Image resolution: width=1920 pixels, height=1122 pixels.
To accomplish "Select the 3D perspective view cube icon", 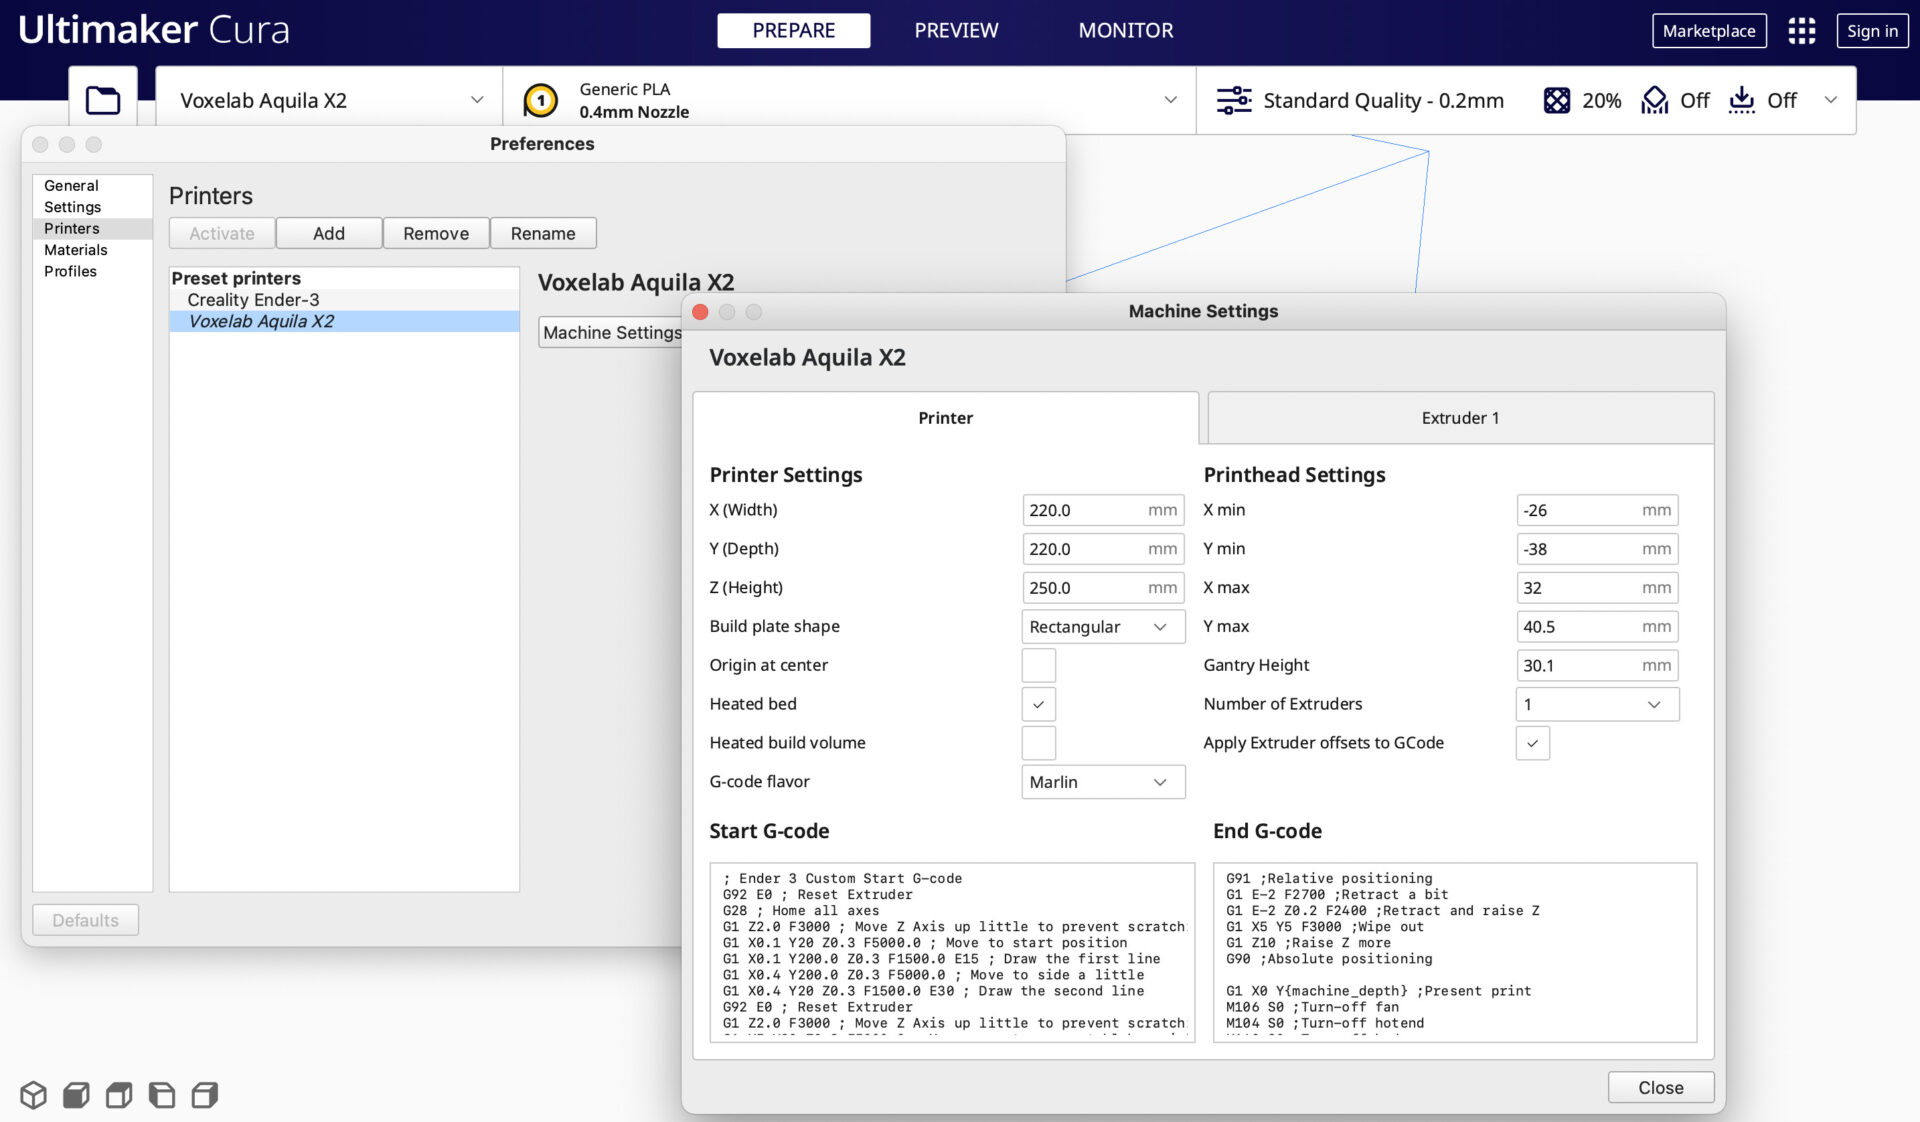I will [33, 1095].
